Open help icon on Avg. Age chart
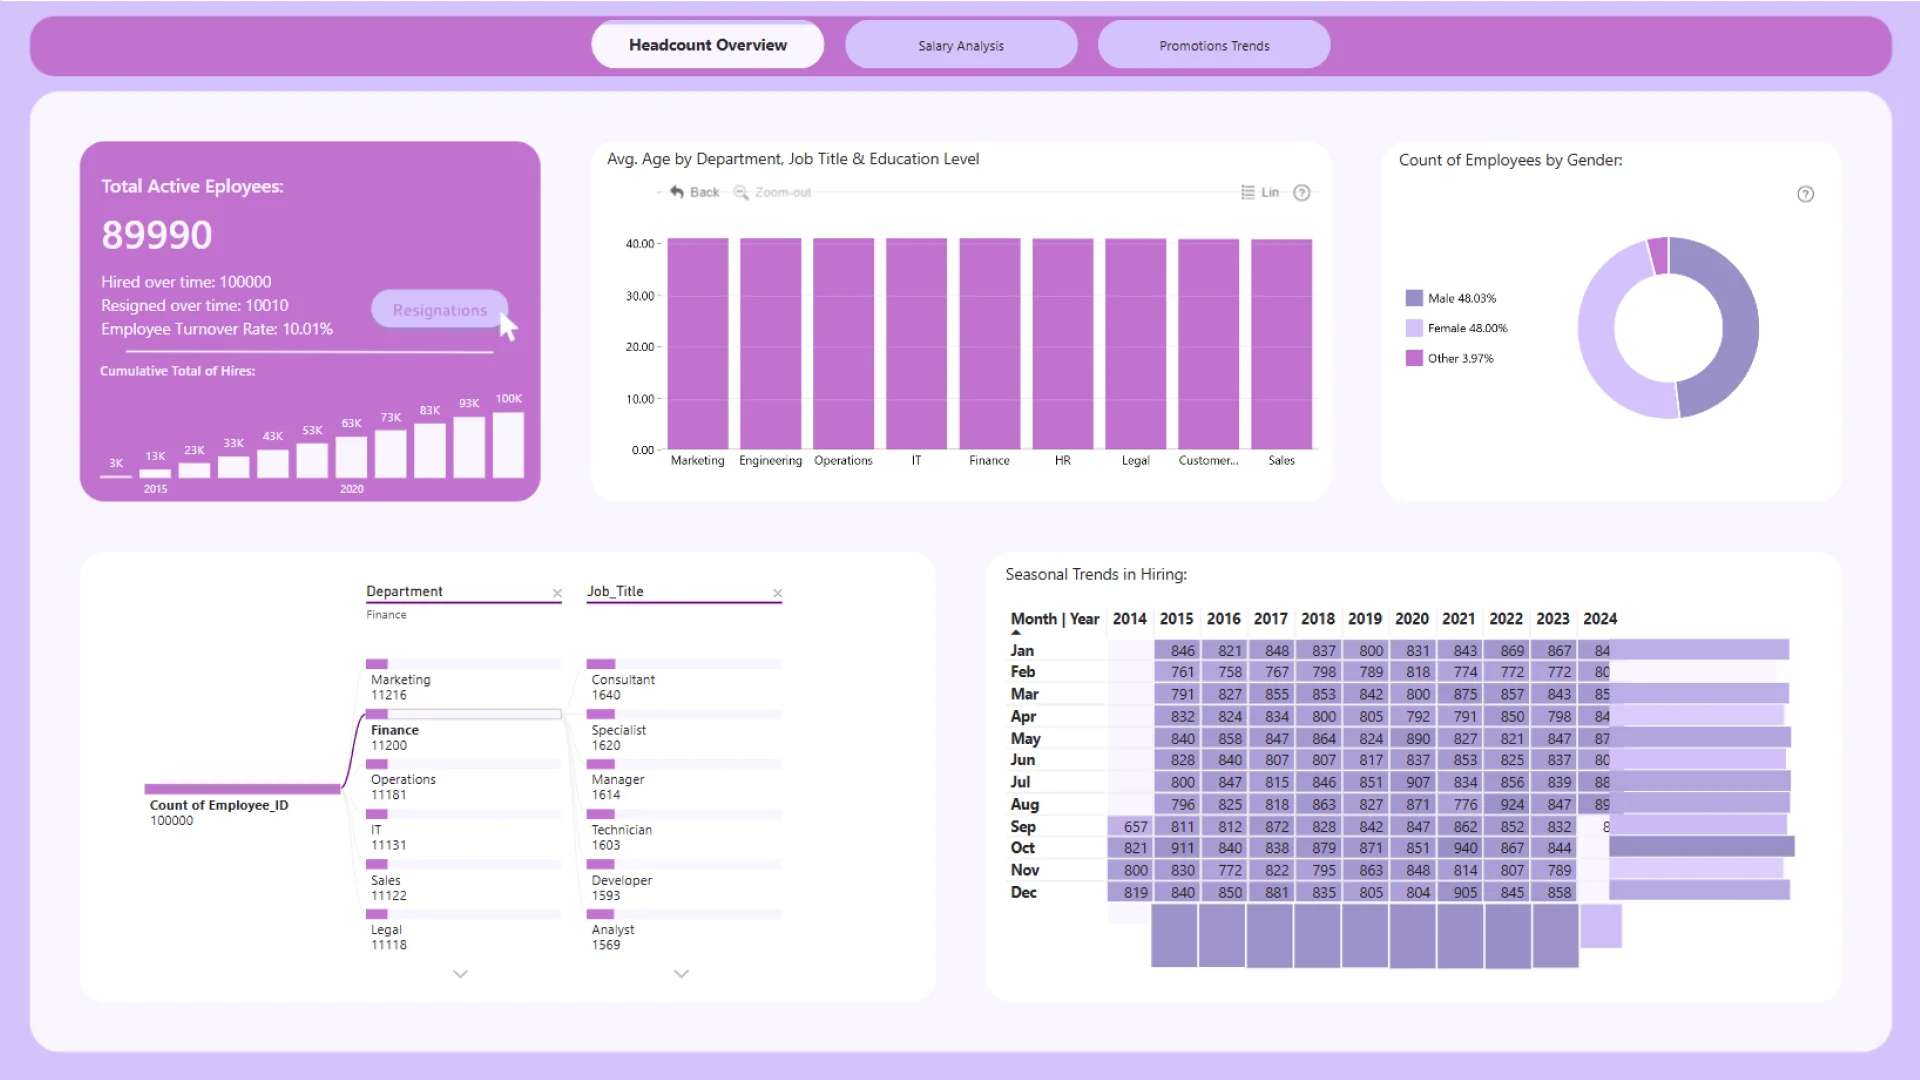Viewport: 1920px width, 1080px height. click(x=1302, y=193)
